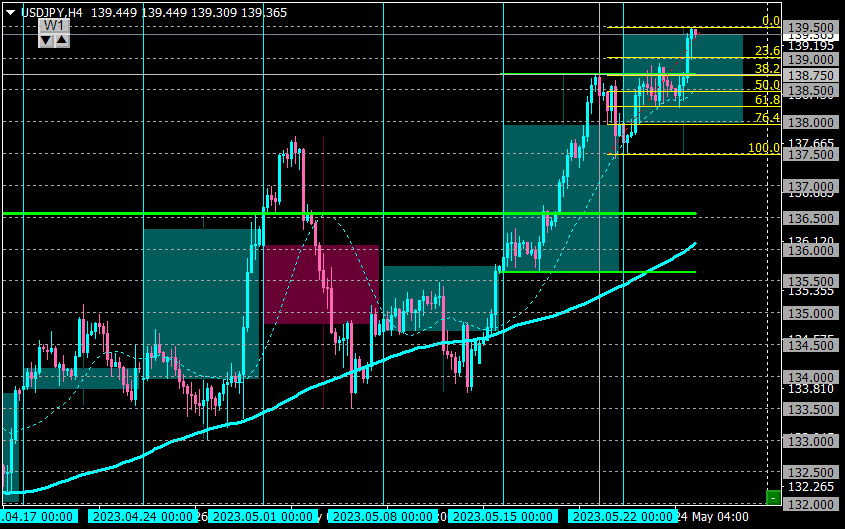Screen dimensions: 845x529
Task: Click the W1 timeframe label button
Action: tap(54, 25)
